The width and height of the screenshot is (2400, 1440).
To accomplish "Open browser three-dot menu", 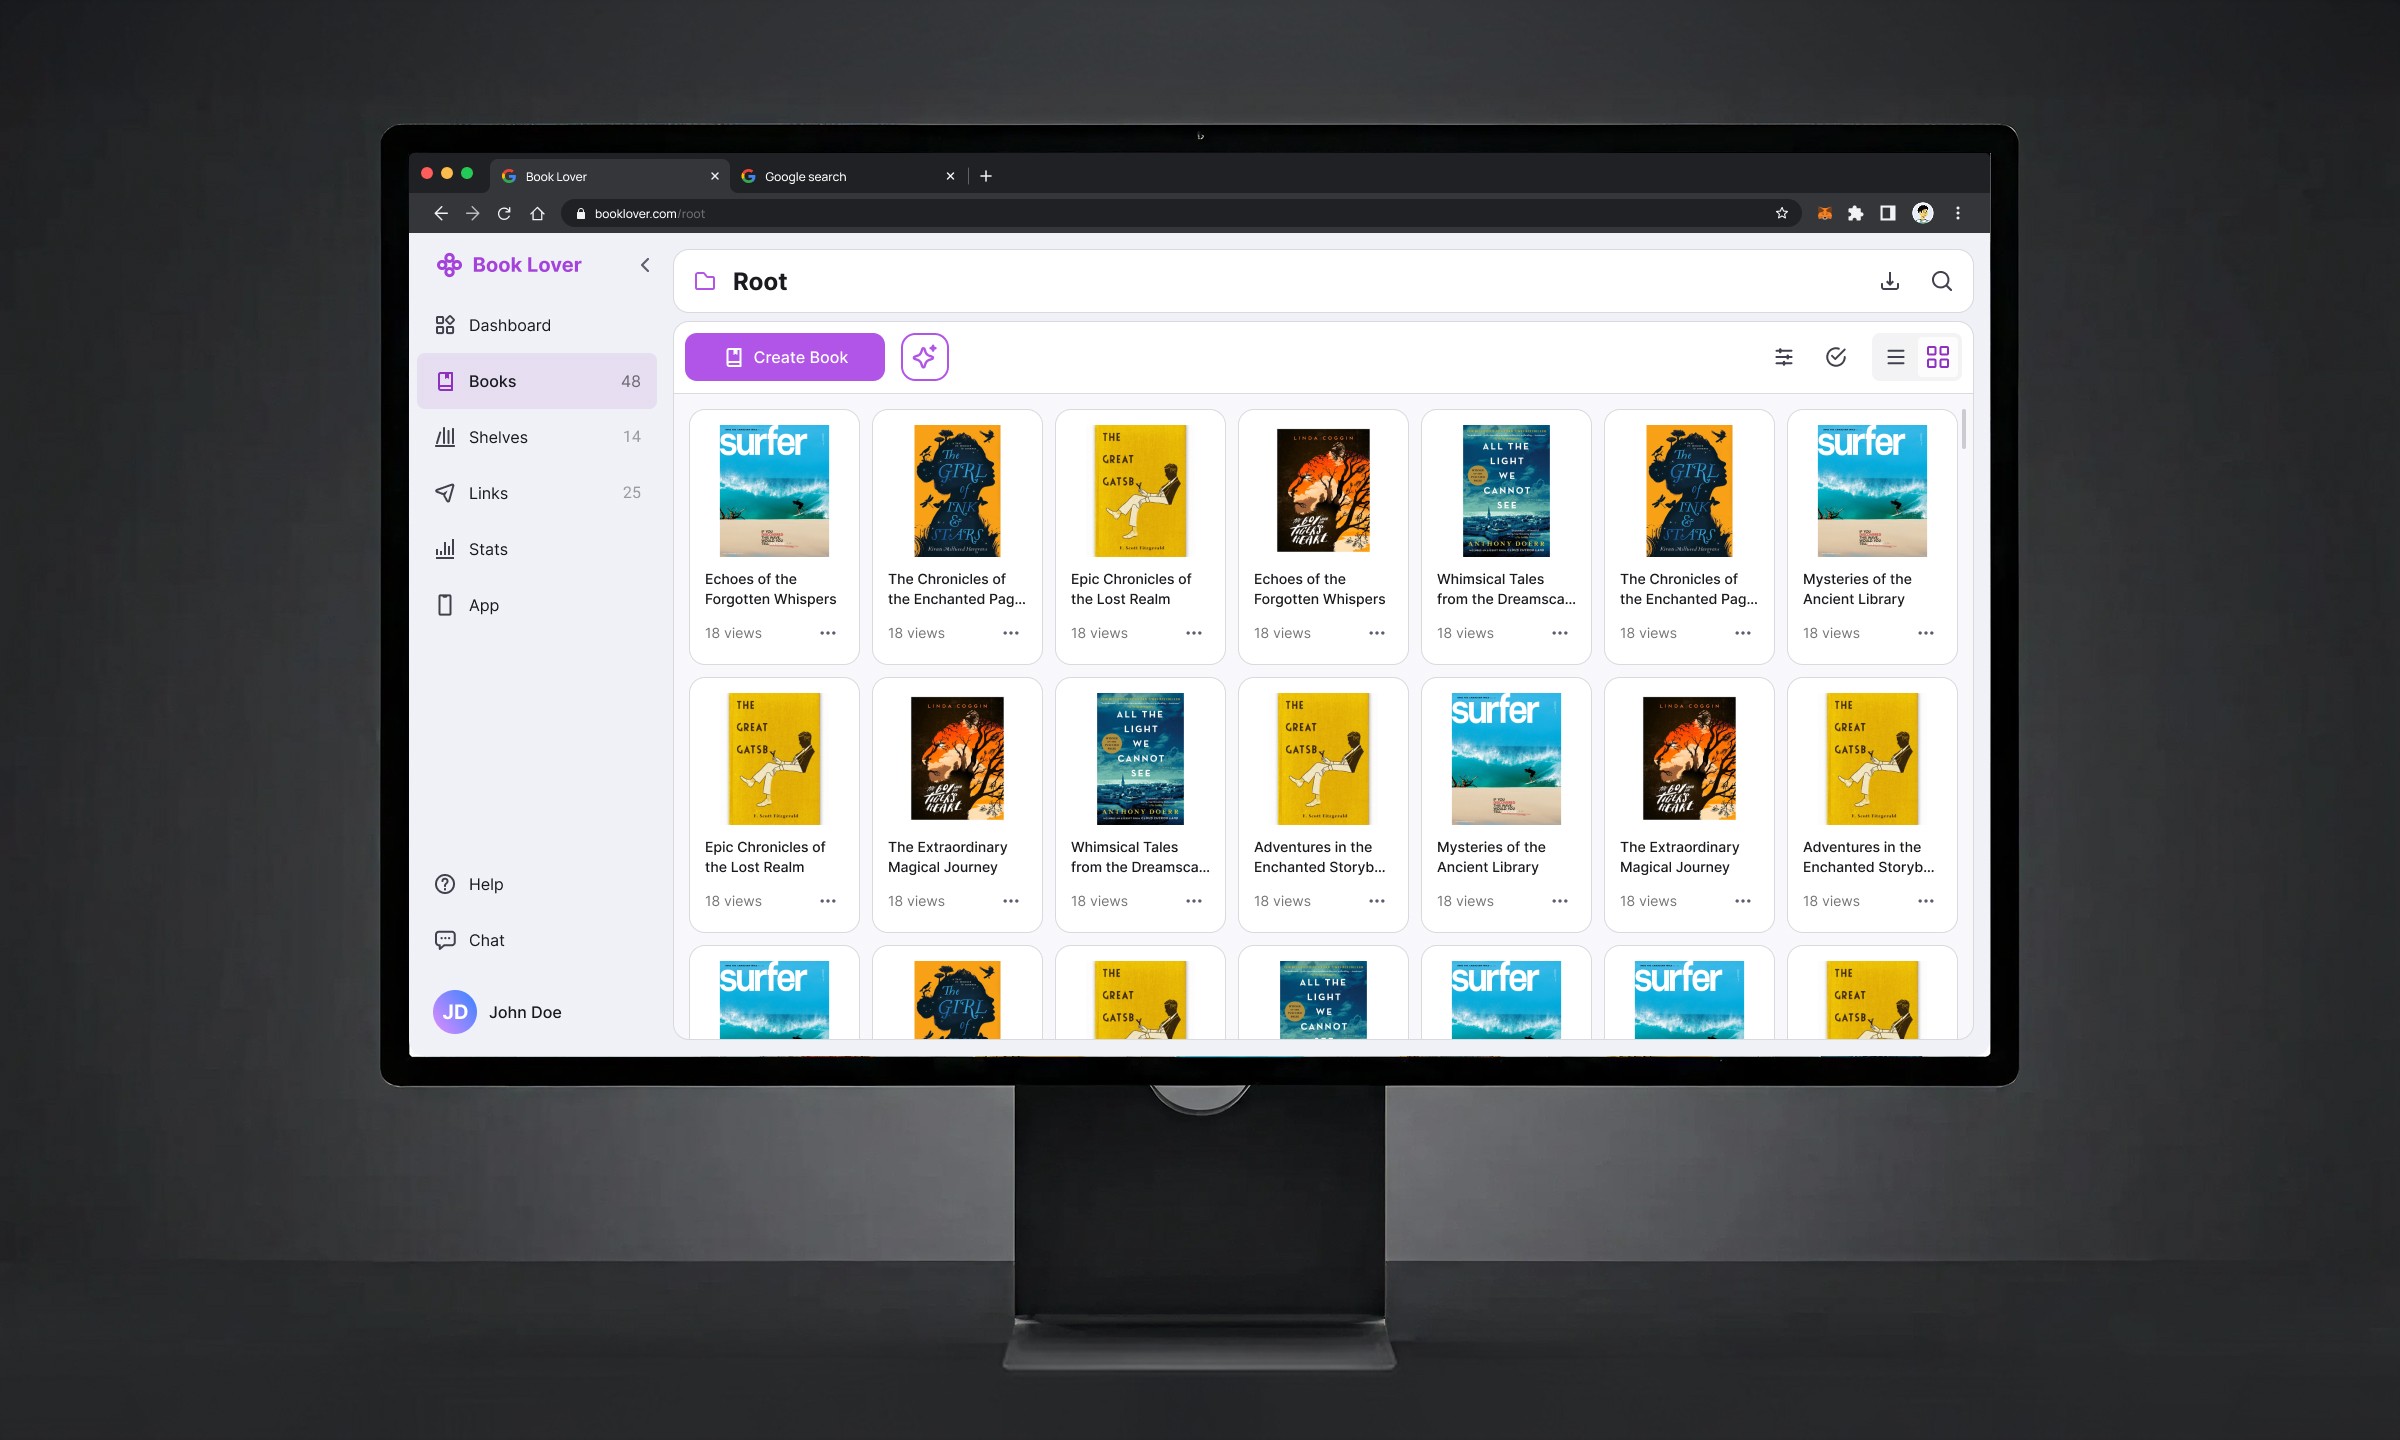I will [1957, 213].
